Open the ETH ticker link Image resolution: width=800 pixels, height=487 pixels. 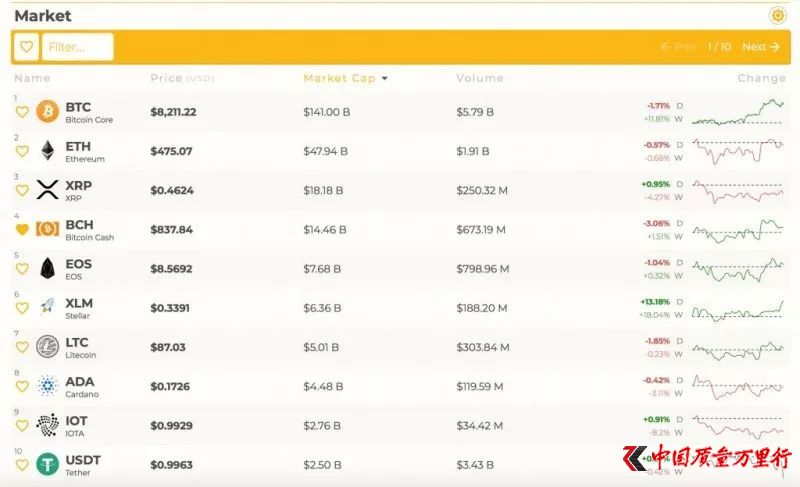tap(78, 146)
